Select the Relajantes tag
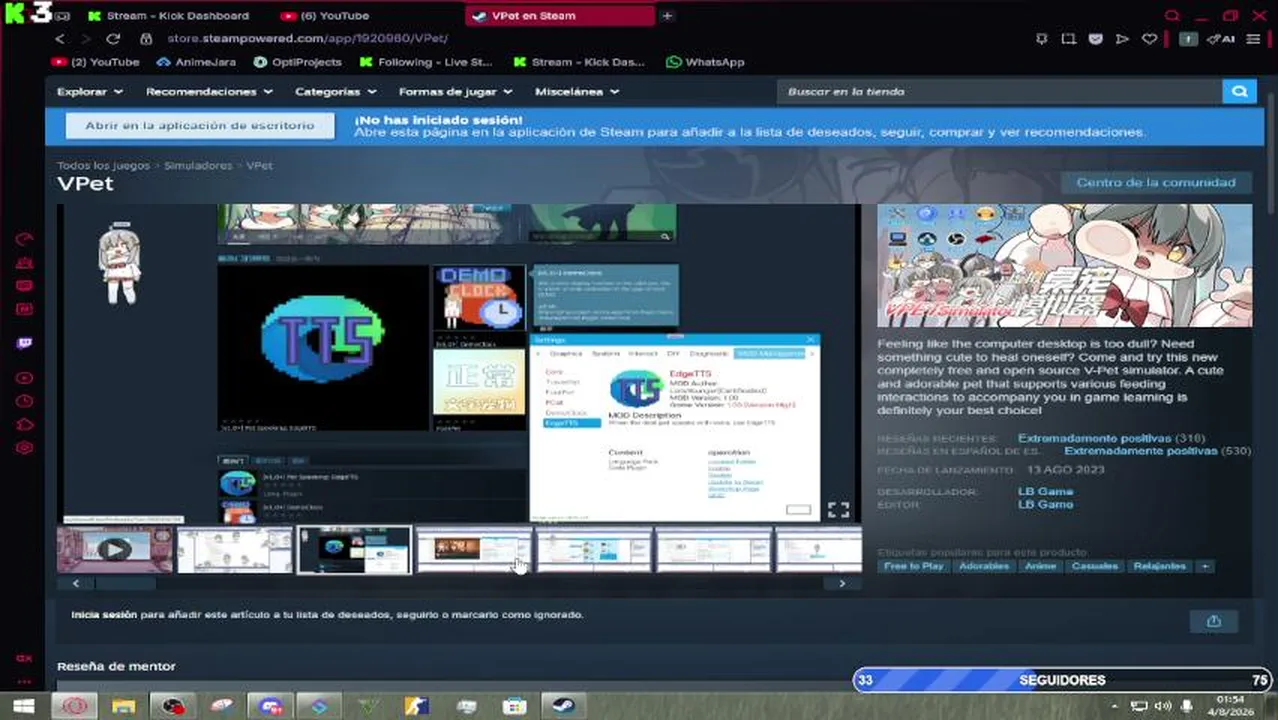Screen dimensions: 1278x720 pos(1159,566)
